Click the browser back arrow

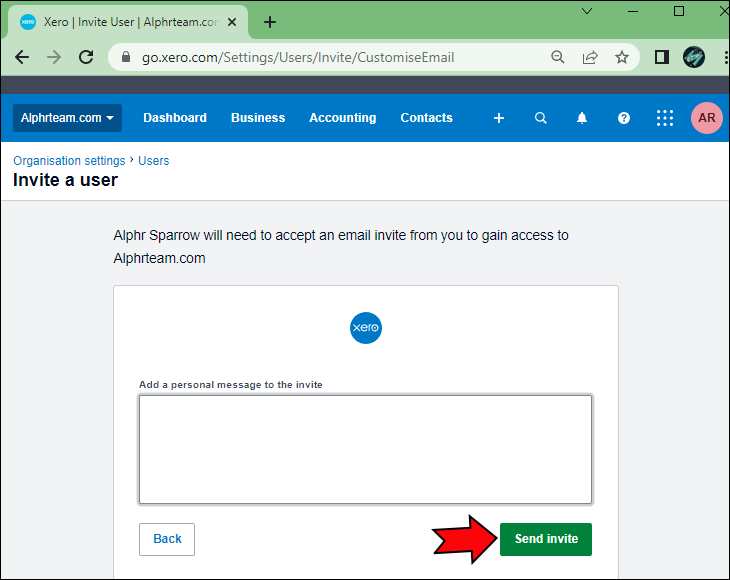click(22, 57)
